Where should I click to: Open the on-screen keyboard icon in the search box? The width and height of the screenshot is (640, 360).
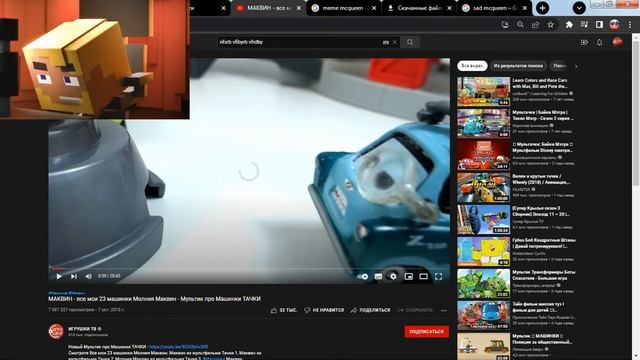point(386,42)
